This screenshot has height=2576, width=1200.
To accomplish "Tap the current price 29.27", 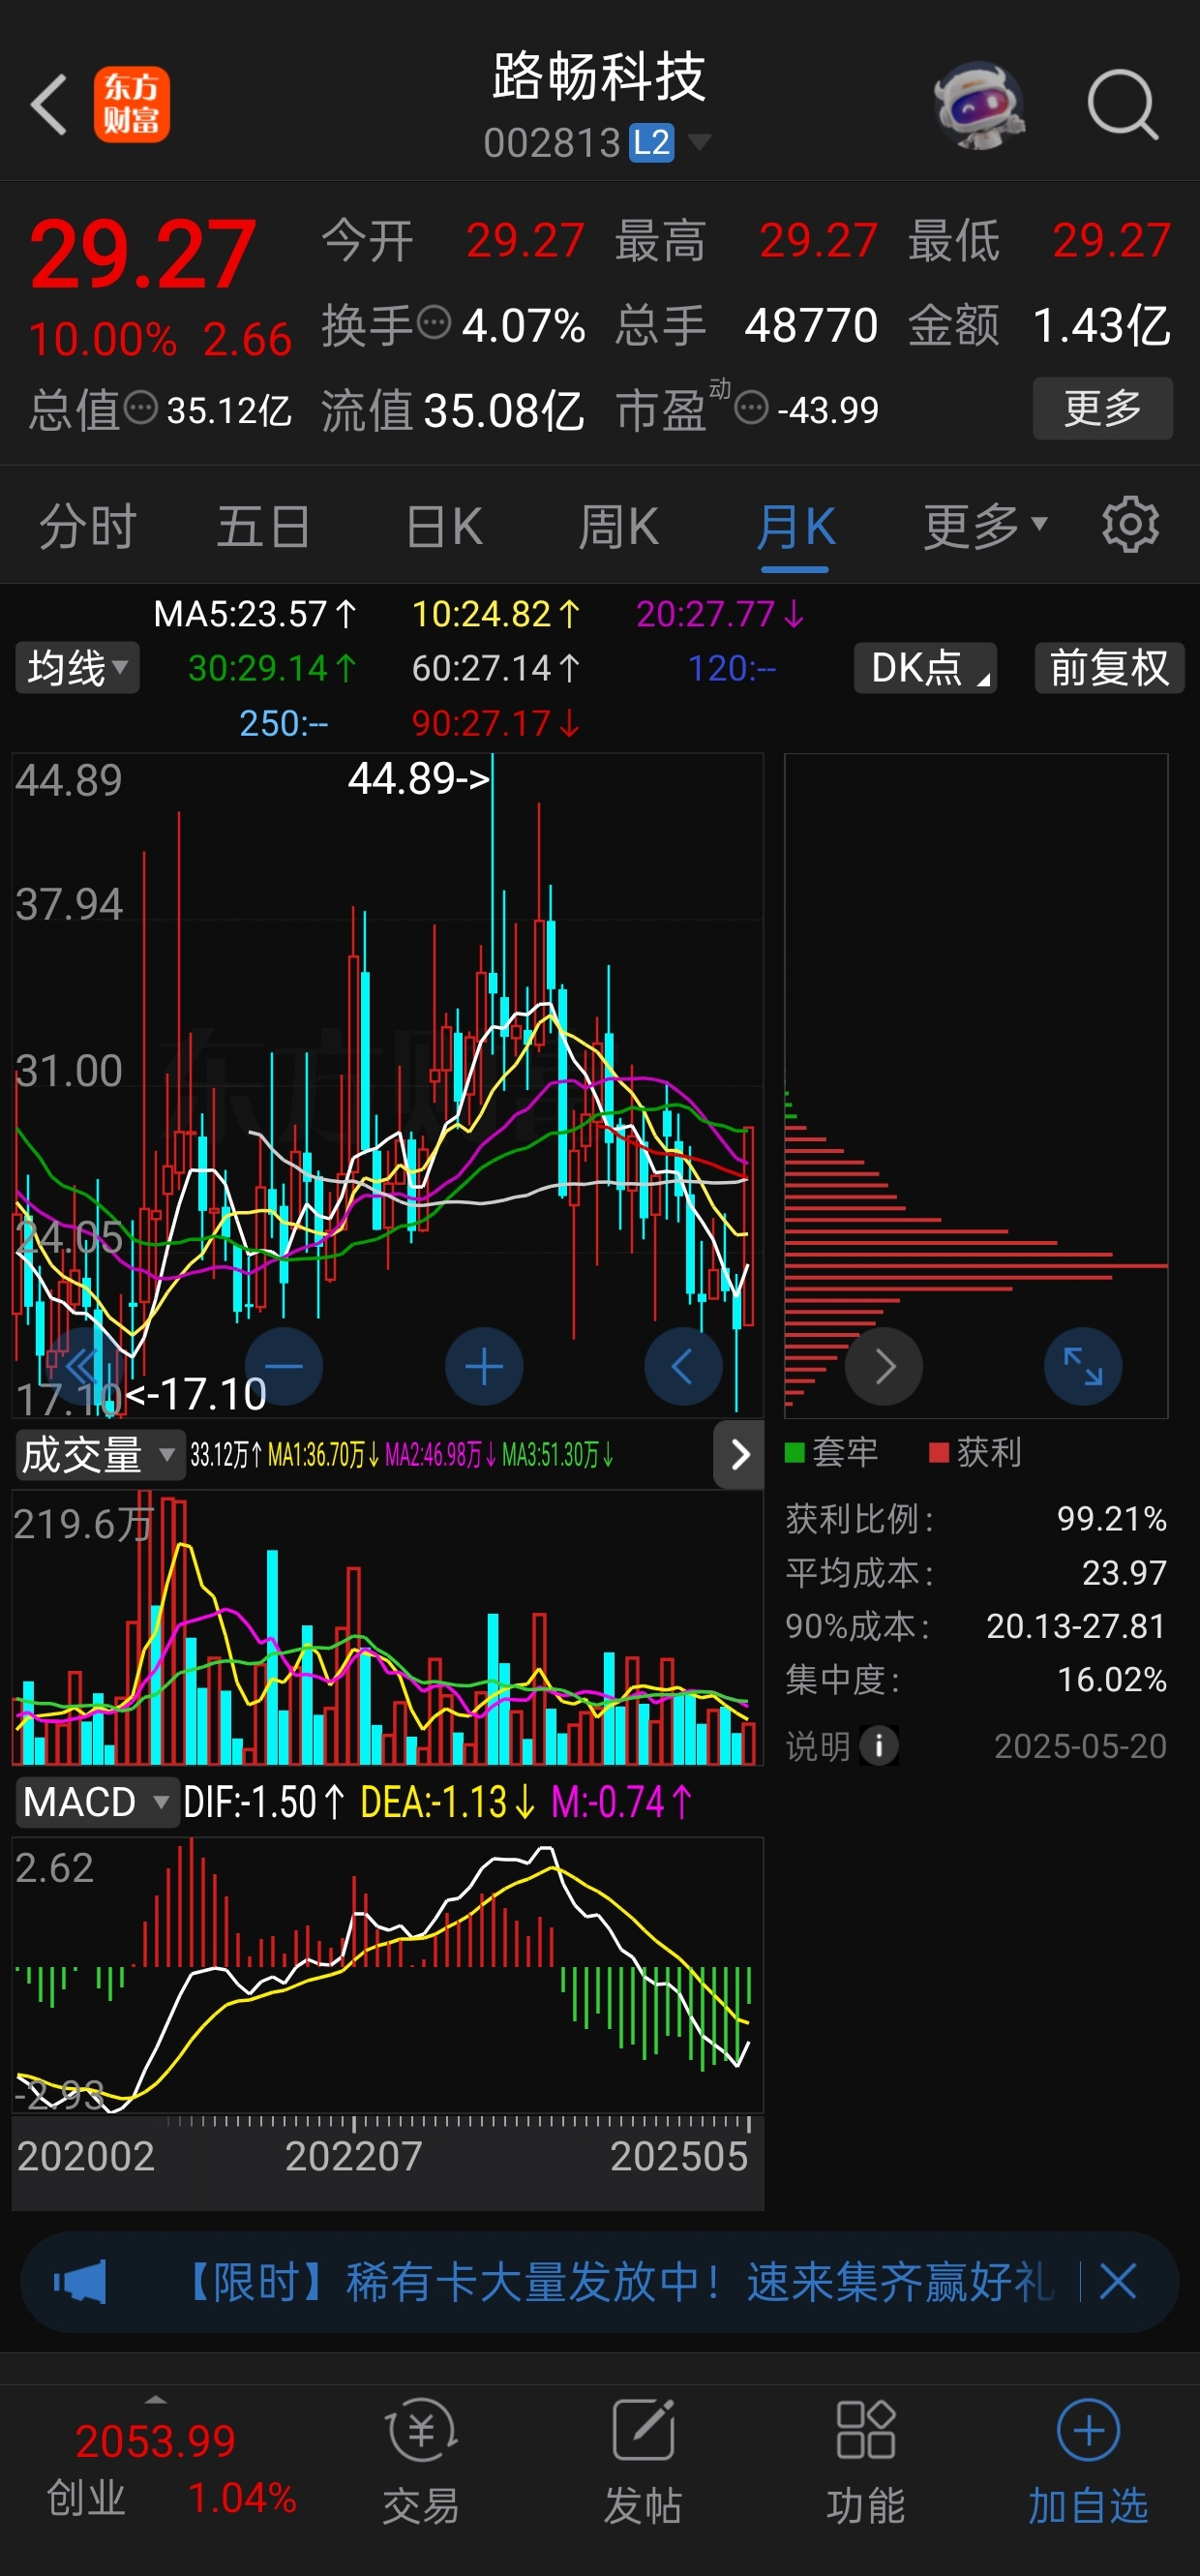I will click(143, 254).
